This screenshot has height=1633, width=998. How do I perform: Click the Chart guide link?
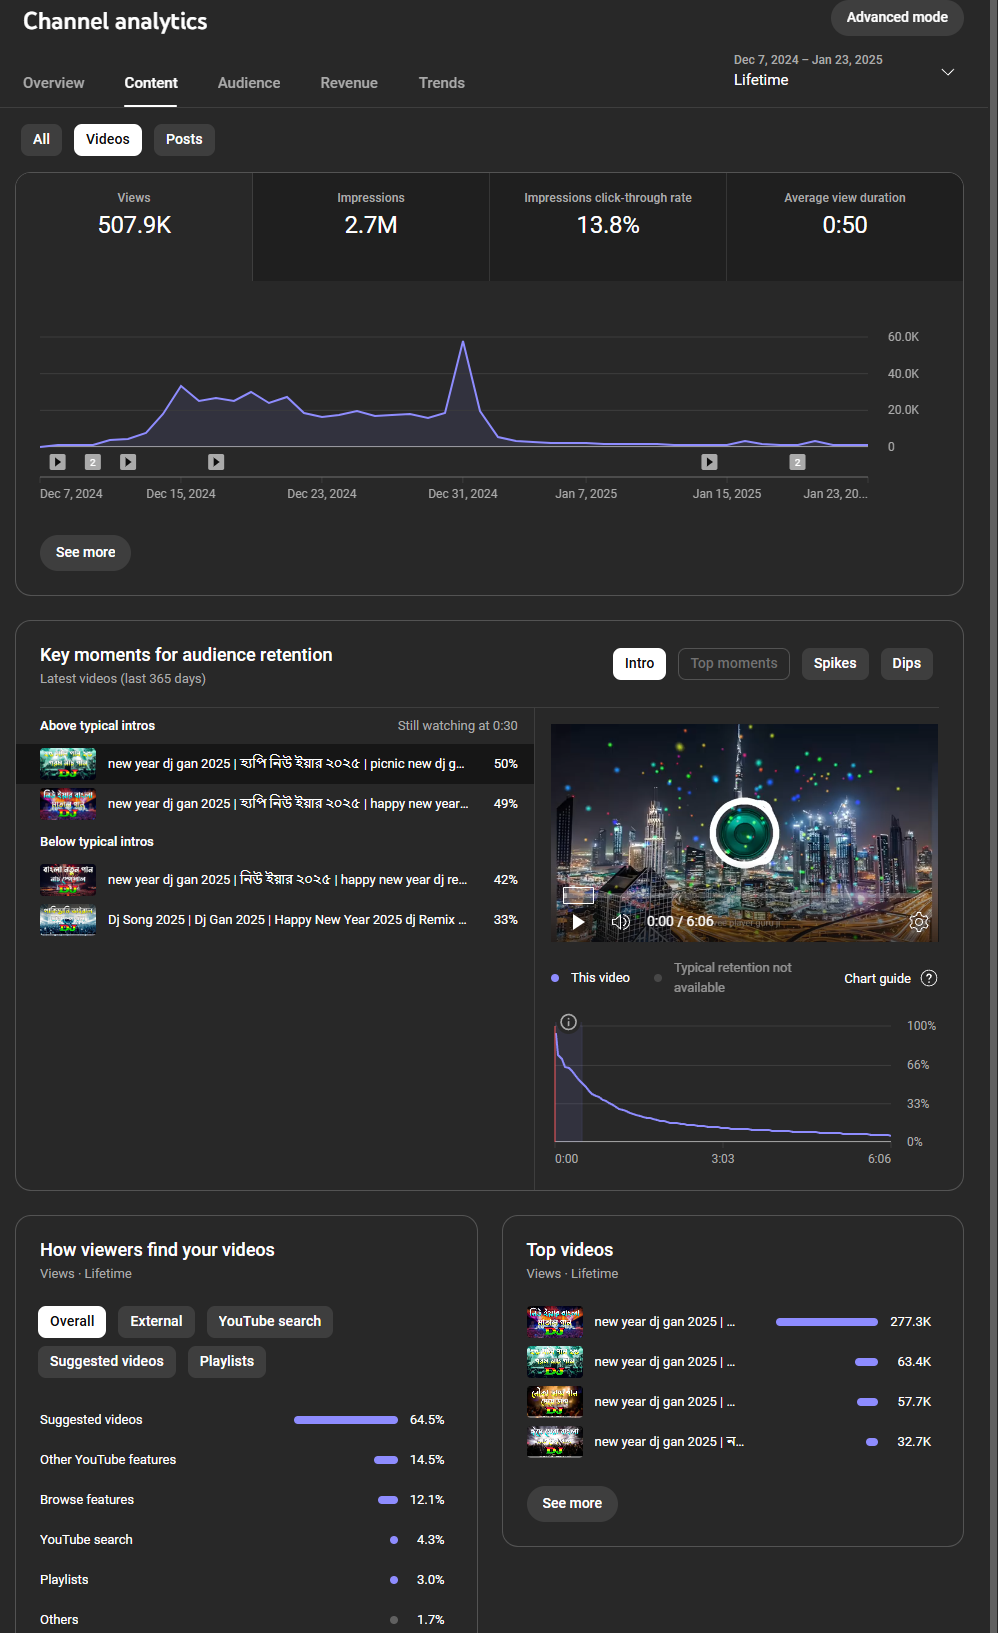[x=877, y=978]
